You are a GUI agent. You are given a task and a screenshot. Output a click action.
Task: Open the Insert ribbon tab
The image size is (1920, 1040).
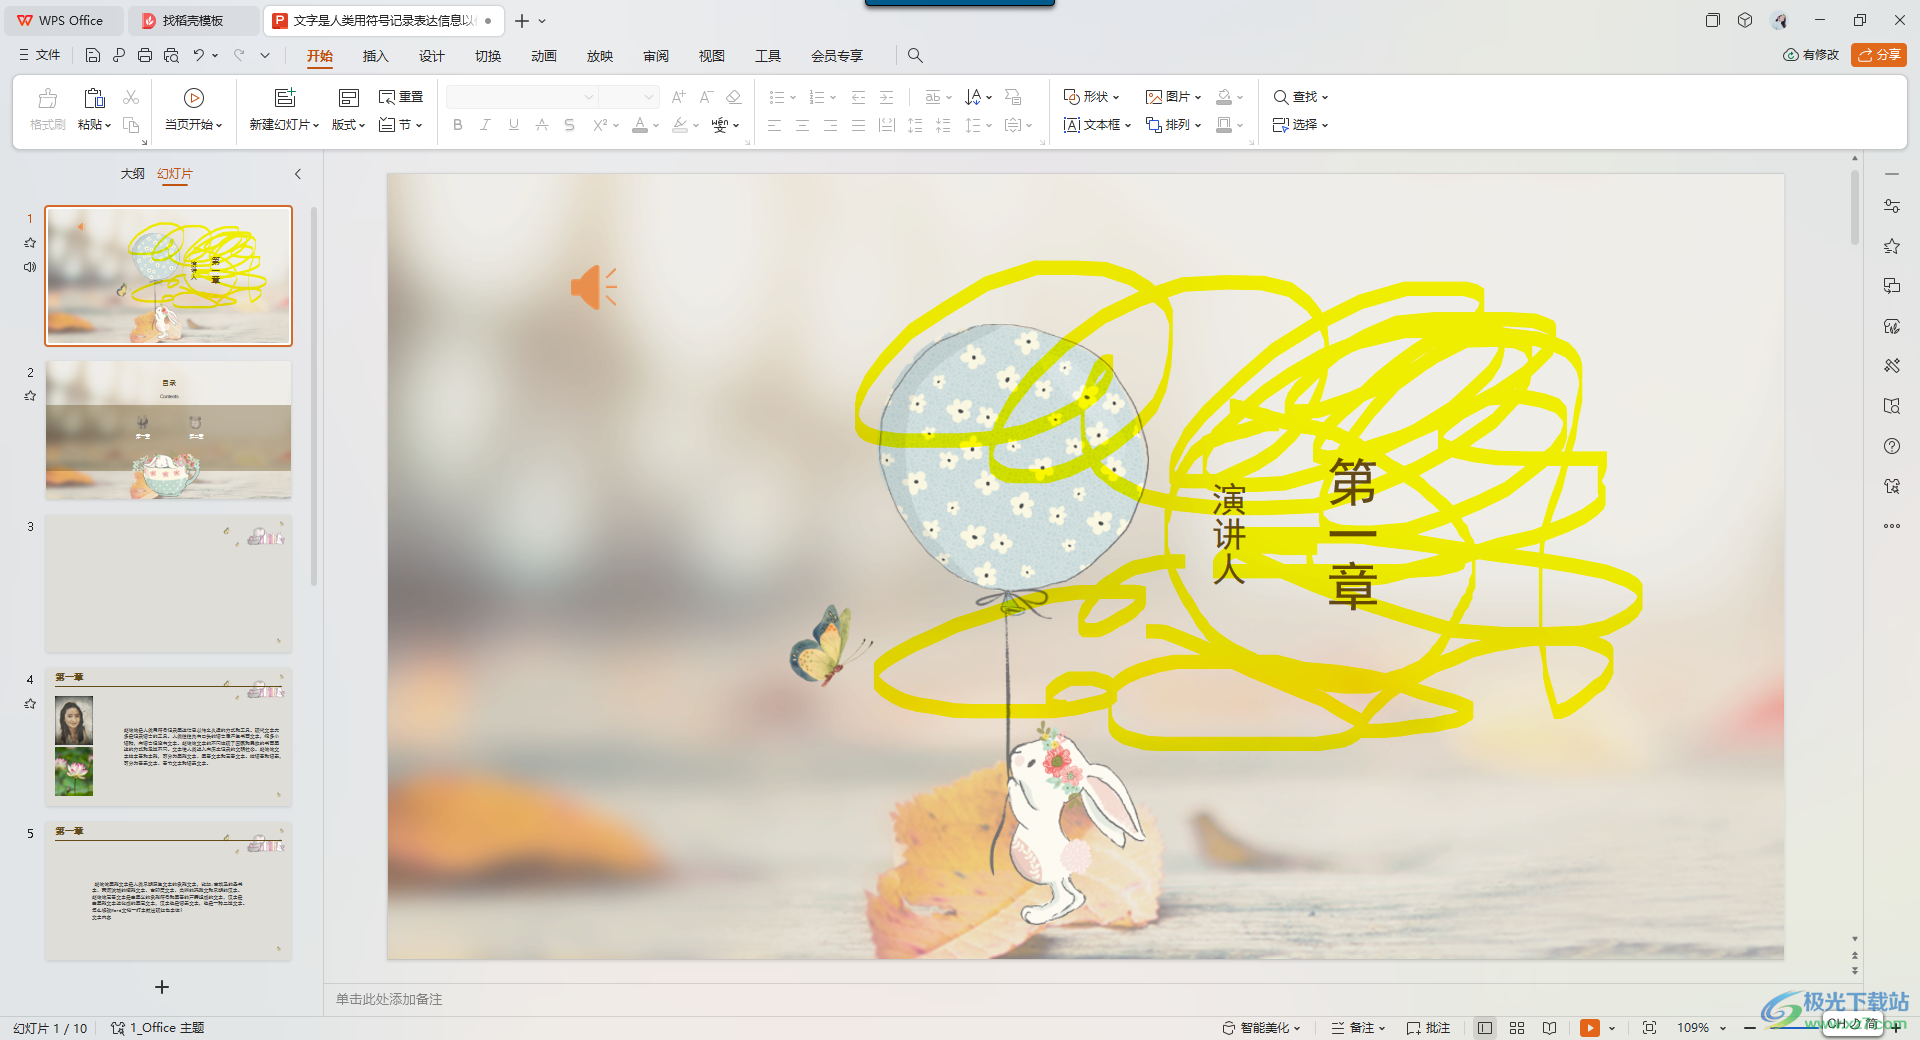[375, 56]
